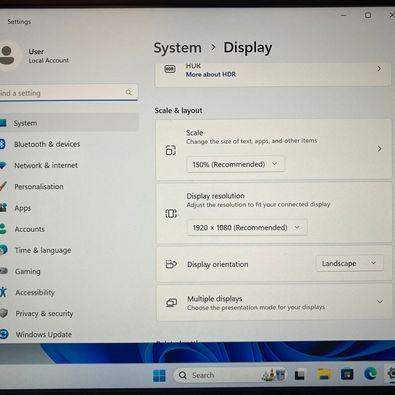Click the Scale card icon
395x395 pixels.
tap(170, 151)
